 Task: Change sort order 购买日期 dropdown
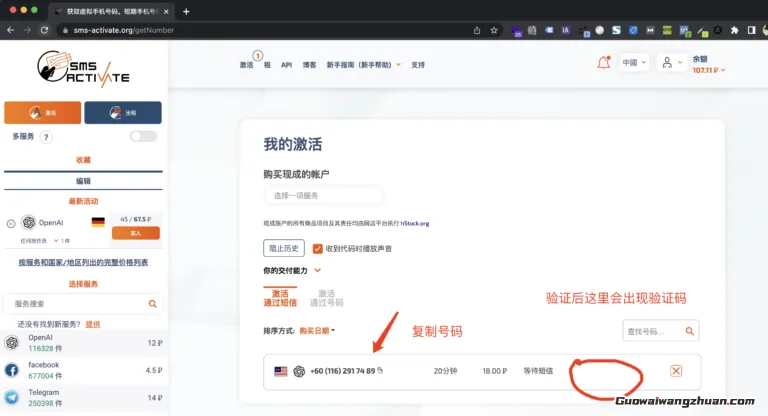point(317,331)
